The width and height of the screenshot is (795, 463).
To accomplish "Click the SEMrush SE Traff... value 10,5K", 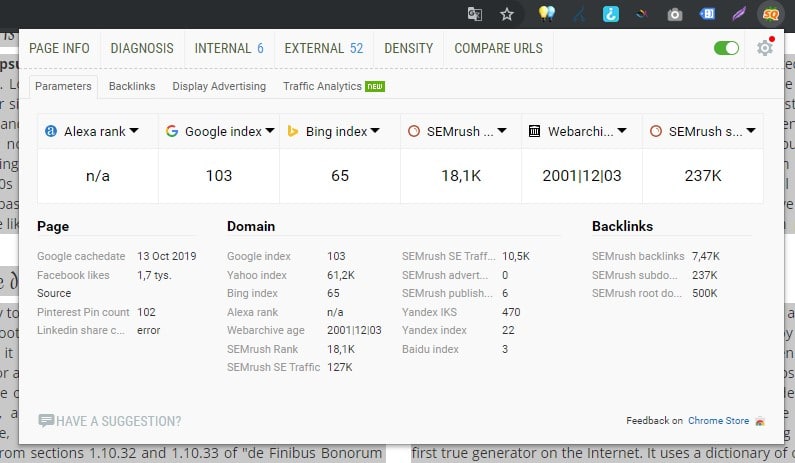I will [x=516, y=256].
